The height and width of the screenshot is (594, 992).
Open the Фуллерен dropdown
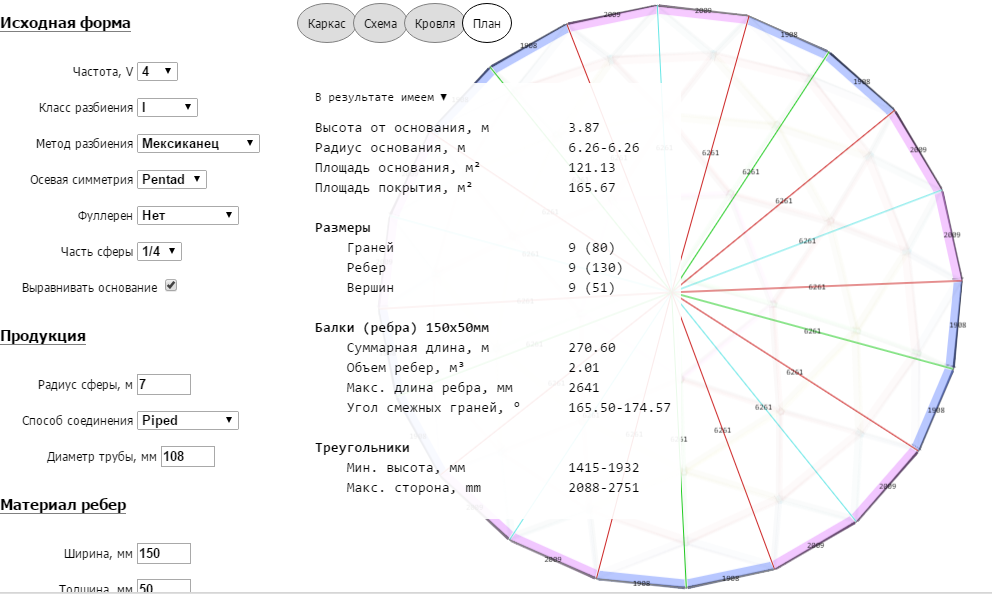[x=187, y=216]
